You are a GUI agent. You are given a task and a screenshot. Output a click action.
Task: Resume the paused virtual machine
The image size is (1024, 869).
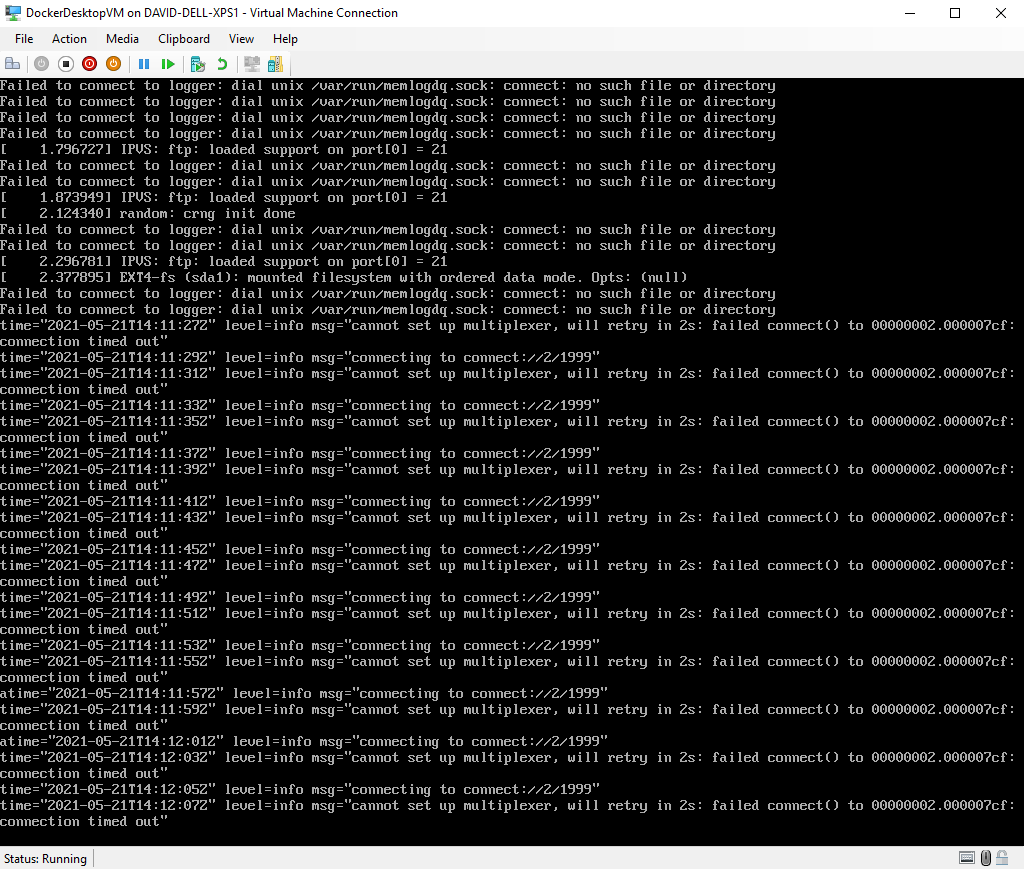pos(167,63)
